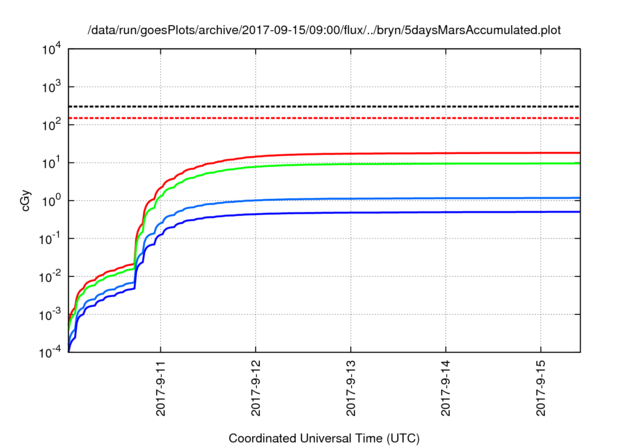Click the red dashed threshold line
Viewport: 640px width, 448px height.
pyautogui.click(x=324, y=118)
